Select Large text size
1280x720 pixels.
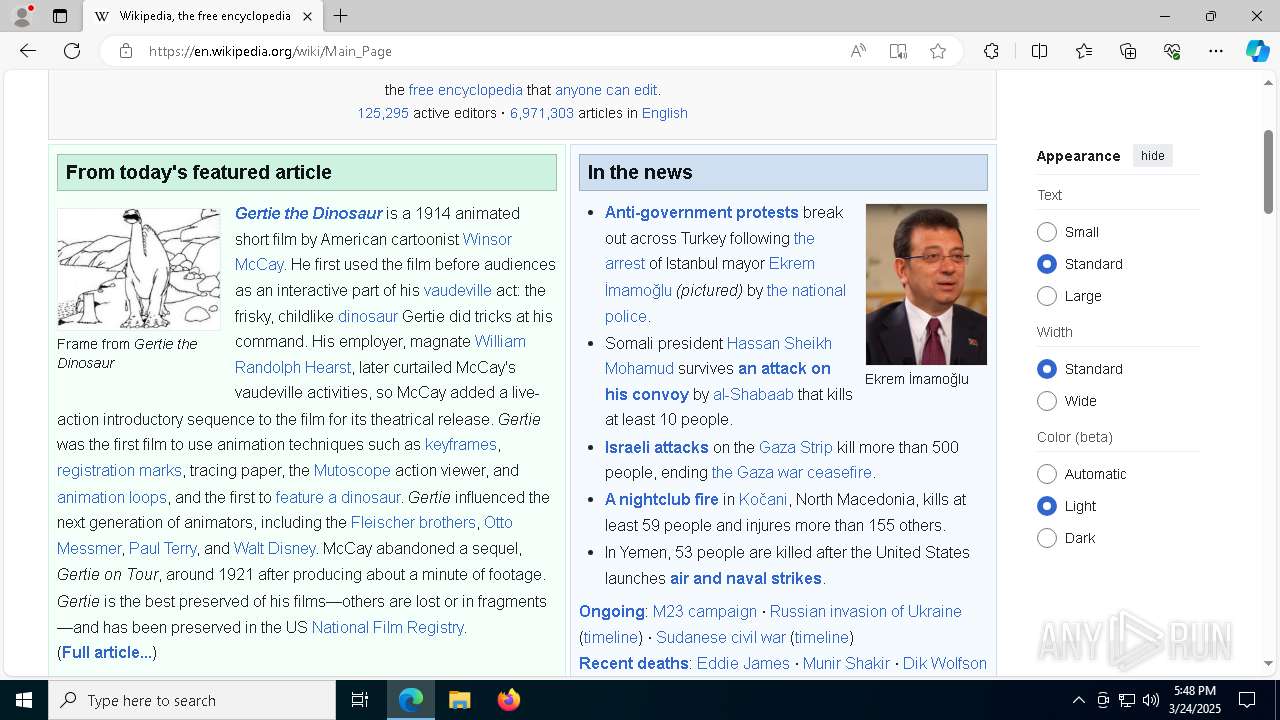click(x=1047, y=296)
